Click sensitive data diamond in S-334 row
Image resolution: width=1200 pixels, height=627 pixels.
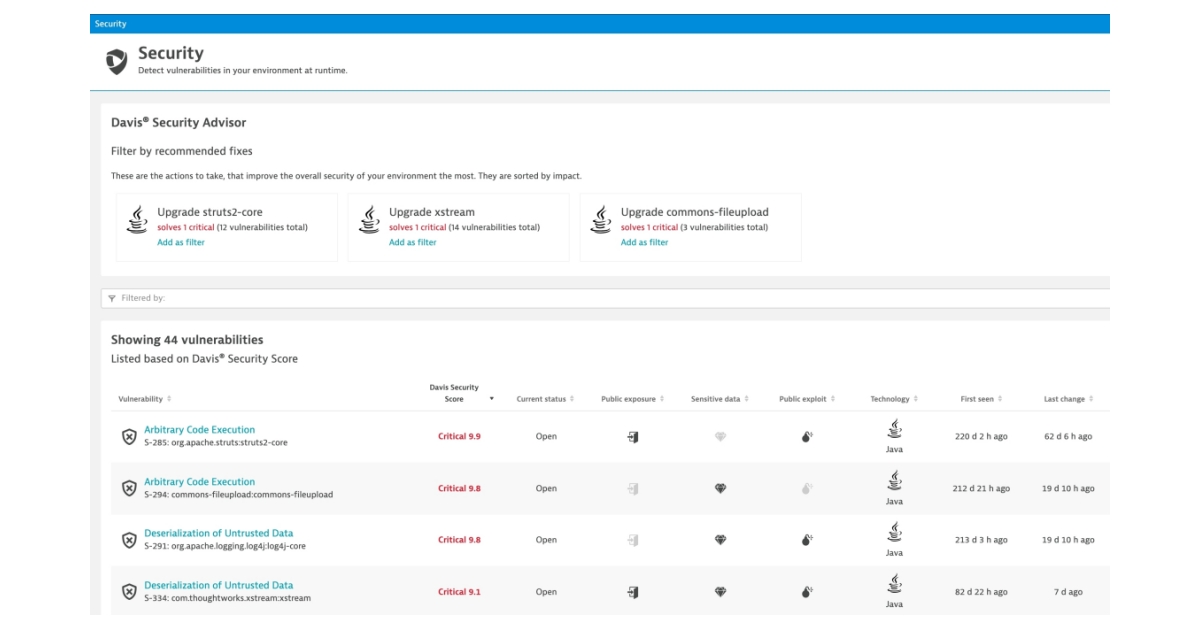[720, 592]
